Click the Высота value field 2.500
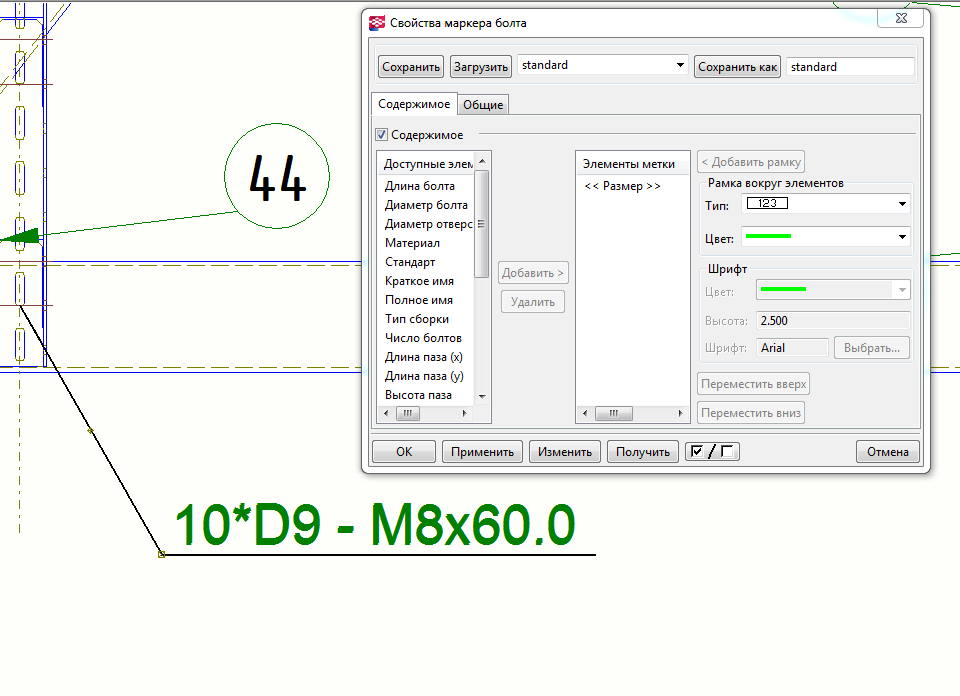Viewport: 960px width, 696px height. (x=833, y=321)
